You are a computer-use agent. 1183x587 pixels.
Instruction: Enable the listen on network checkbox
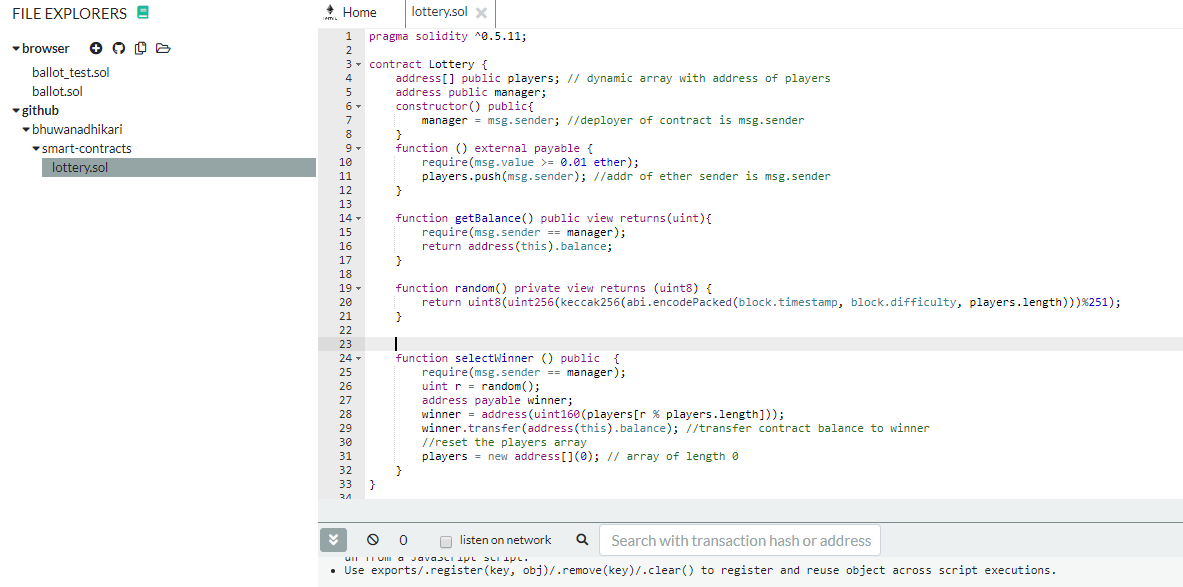[x=445, y=541]
